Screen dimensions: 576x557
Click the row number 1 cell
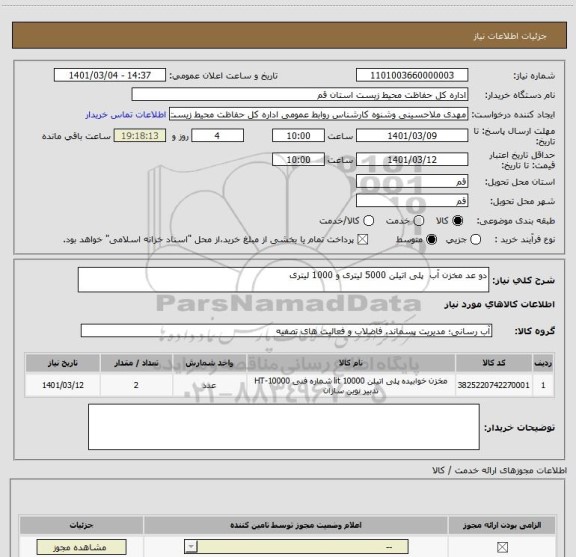(543, 385)
